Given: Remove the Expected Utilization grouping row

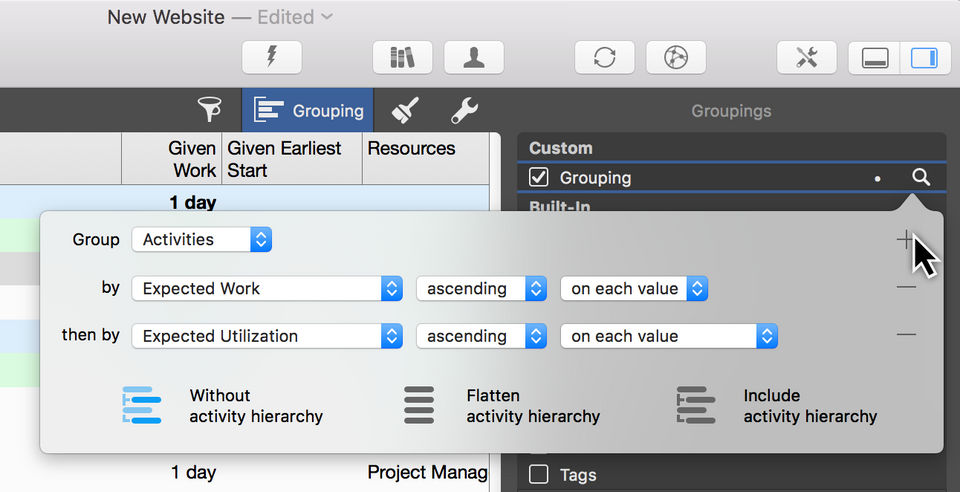Looking at the screenshot, I should (x=906, y=335).
